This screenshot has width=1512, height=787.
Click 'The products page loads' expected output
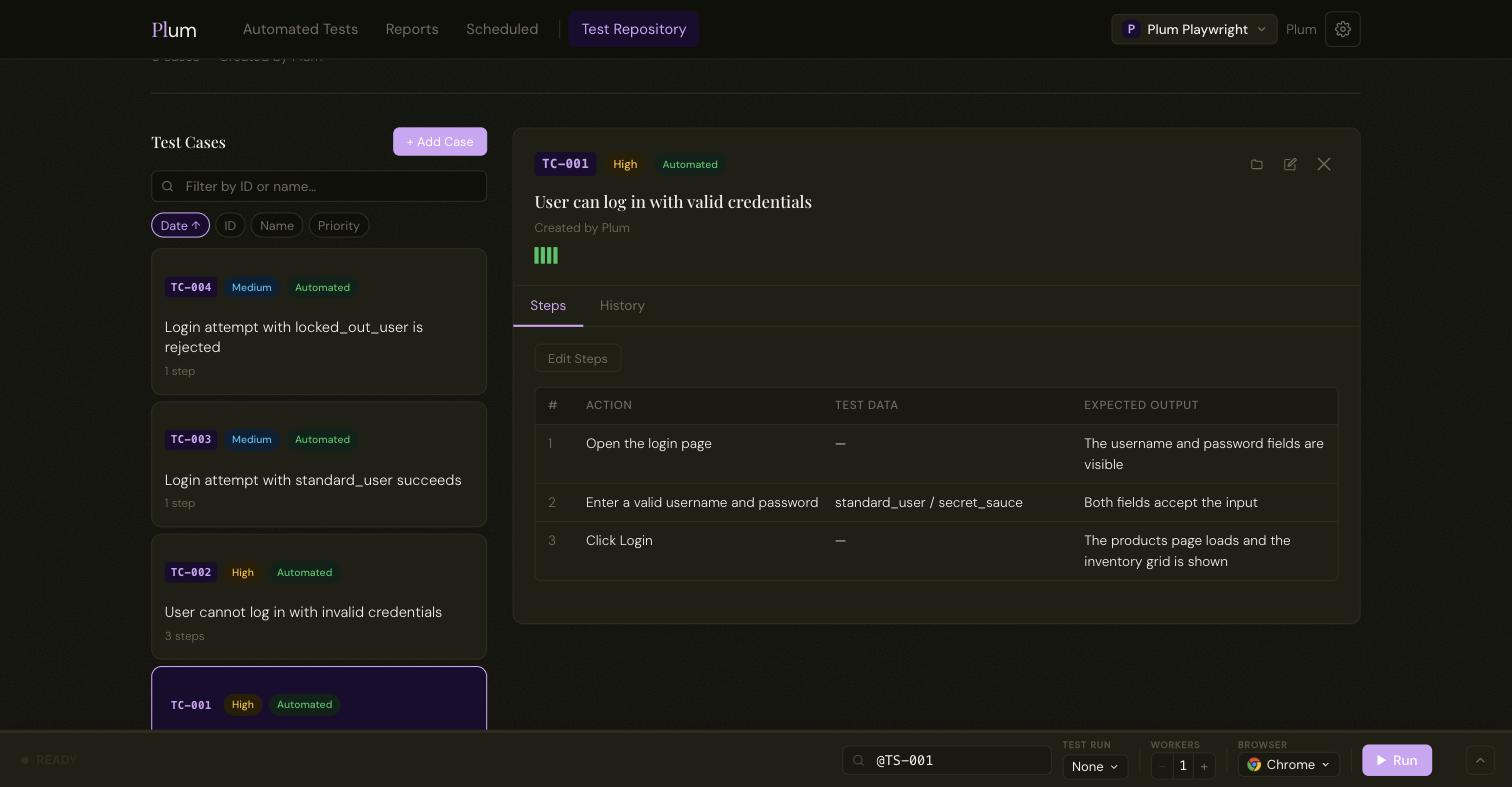pyautogui.click(x=1187, y=550)
